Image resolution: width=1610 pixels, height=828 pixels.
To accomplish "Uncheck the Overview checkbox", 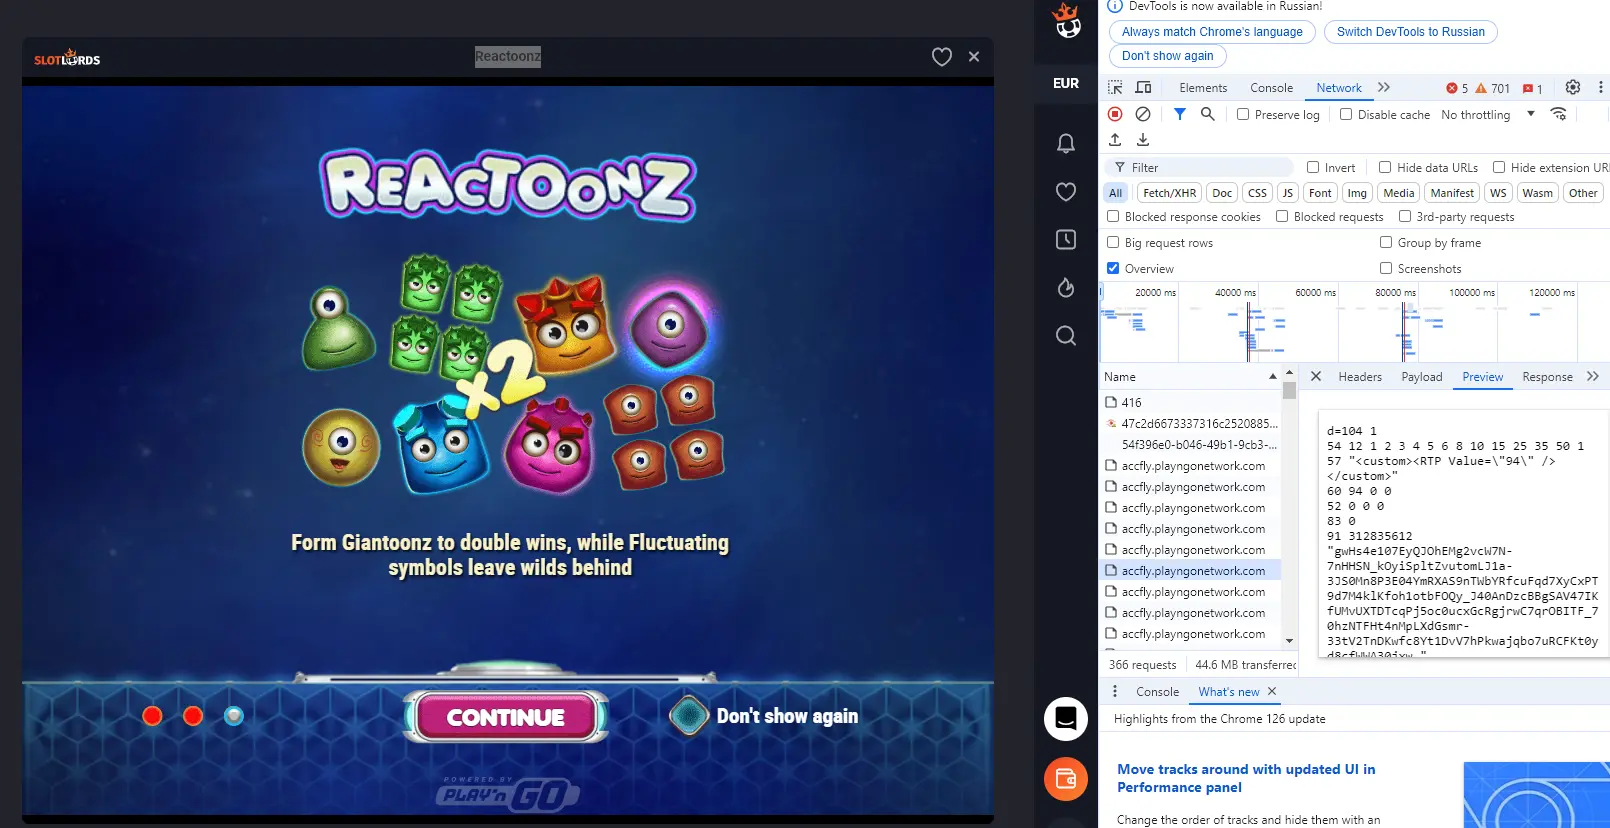I will [x=1113, y=268].
